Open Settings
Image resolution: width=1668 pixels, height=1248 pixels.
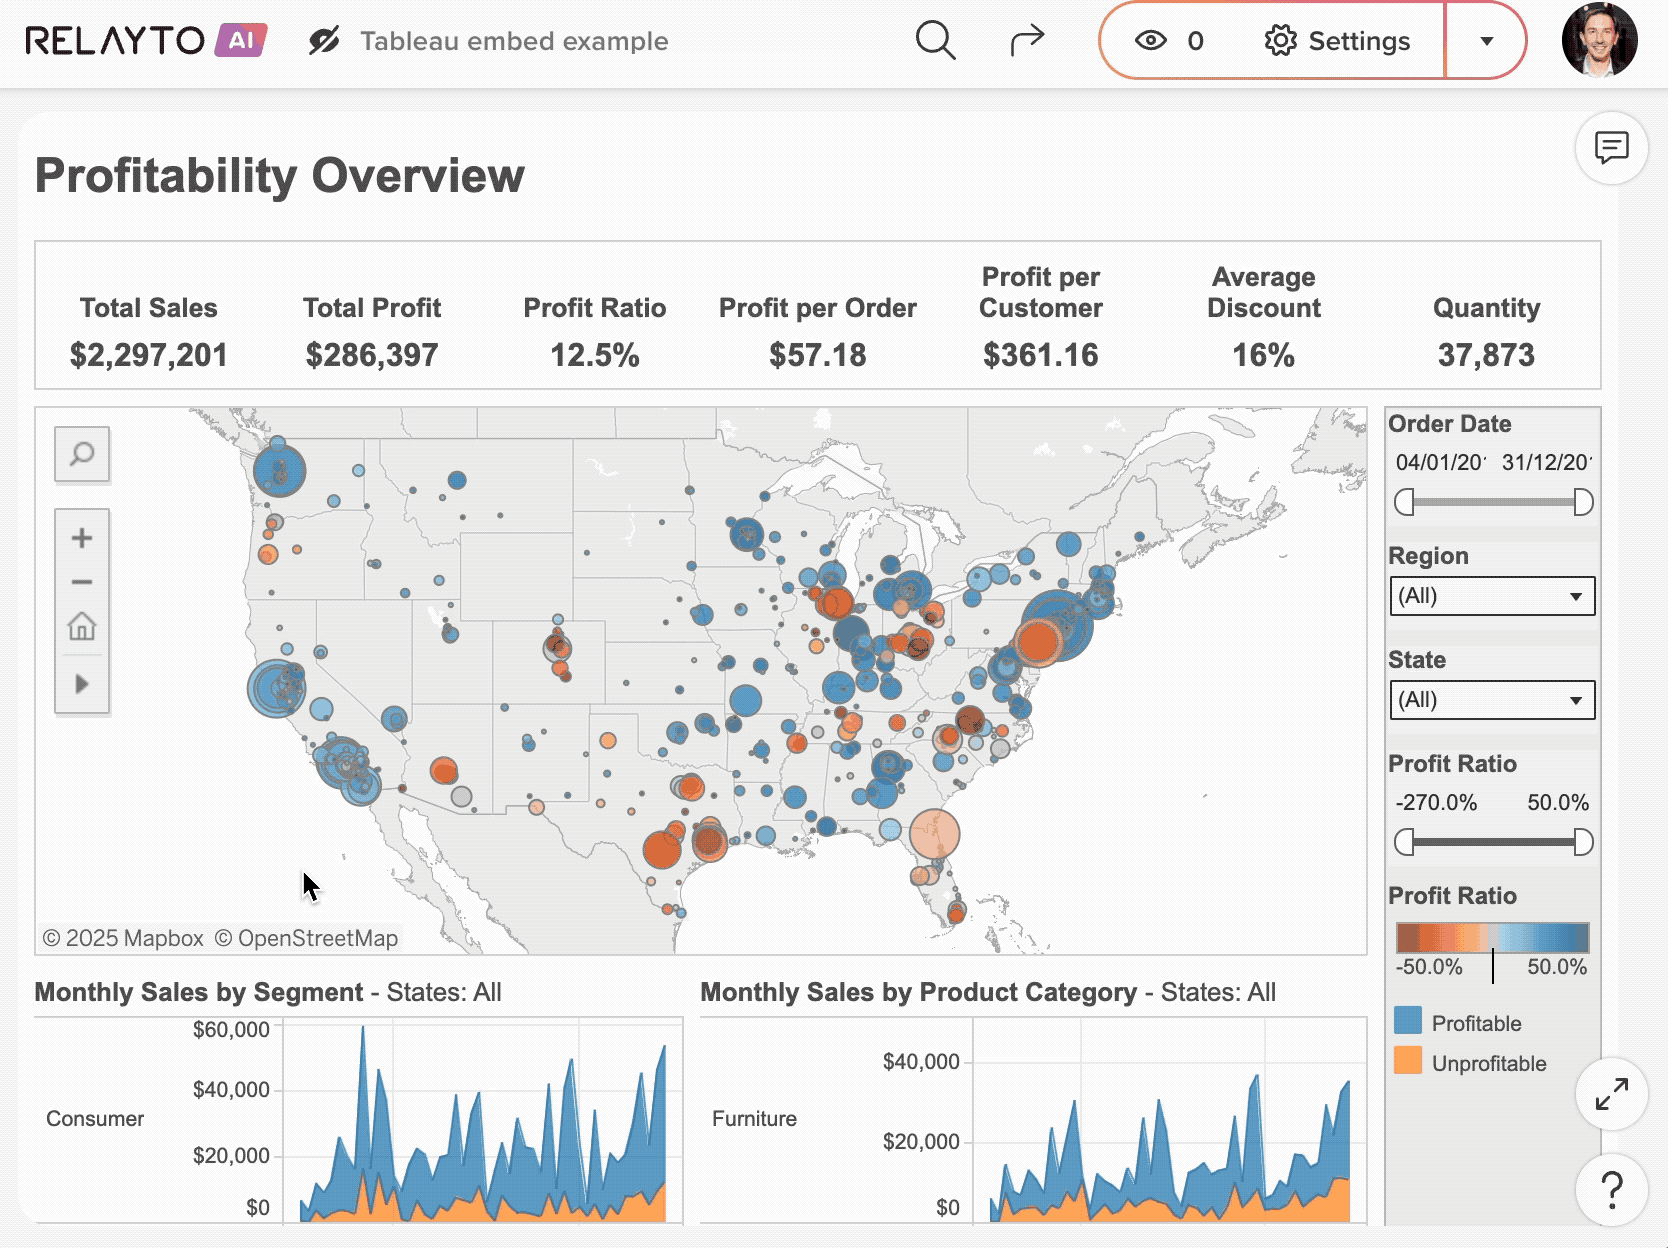[x=1337, y=41]
